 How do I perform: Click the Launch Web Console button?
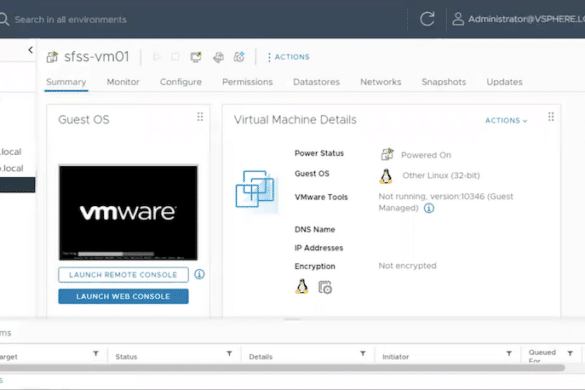coord(123,296)
